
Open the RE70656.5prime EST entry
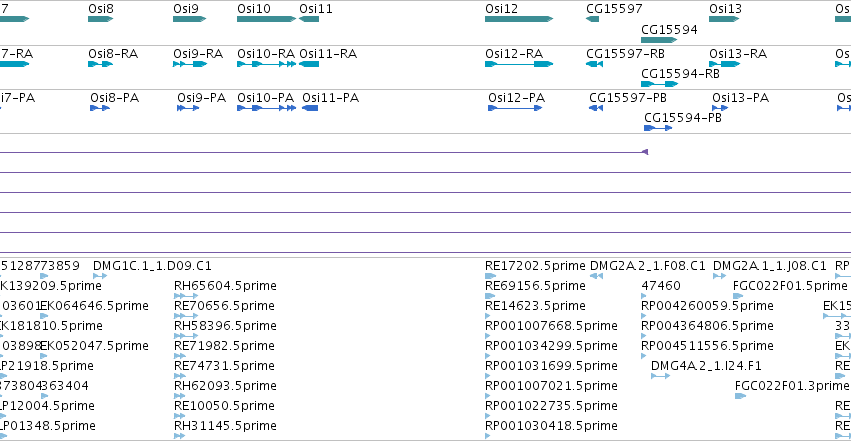224,306
